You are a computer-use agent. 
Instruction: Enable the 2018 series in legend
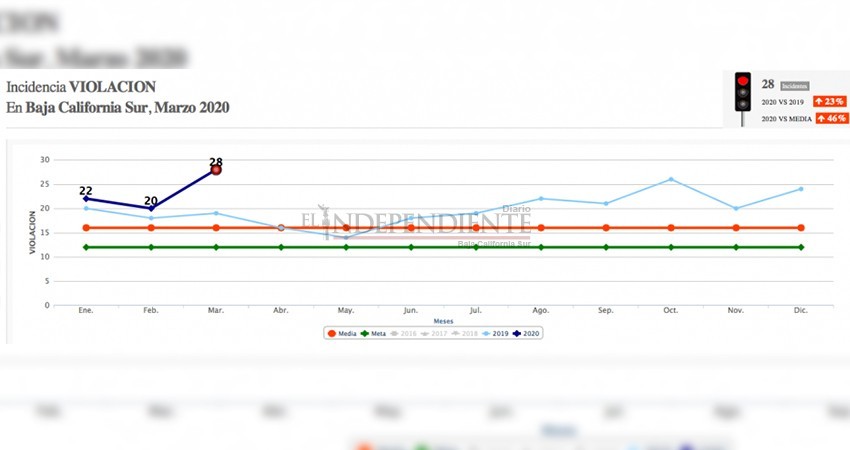[466, 333]
